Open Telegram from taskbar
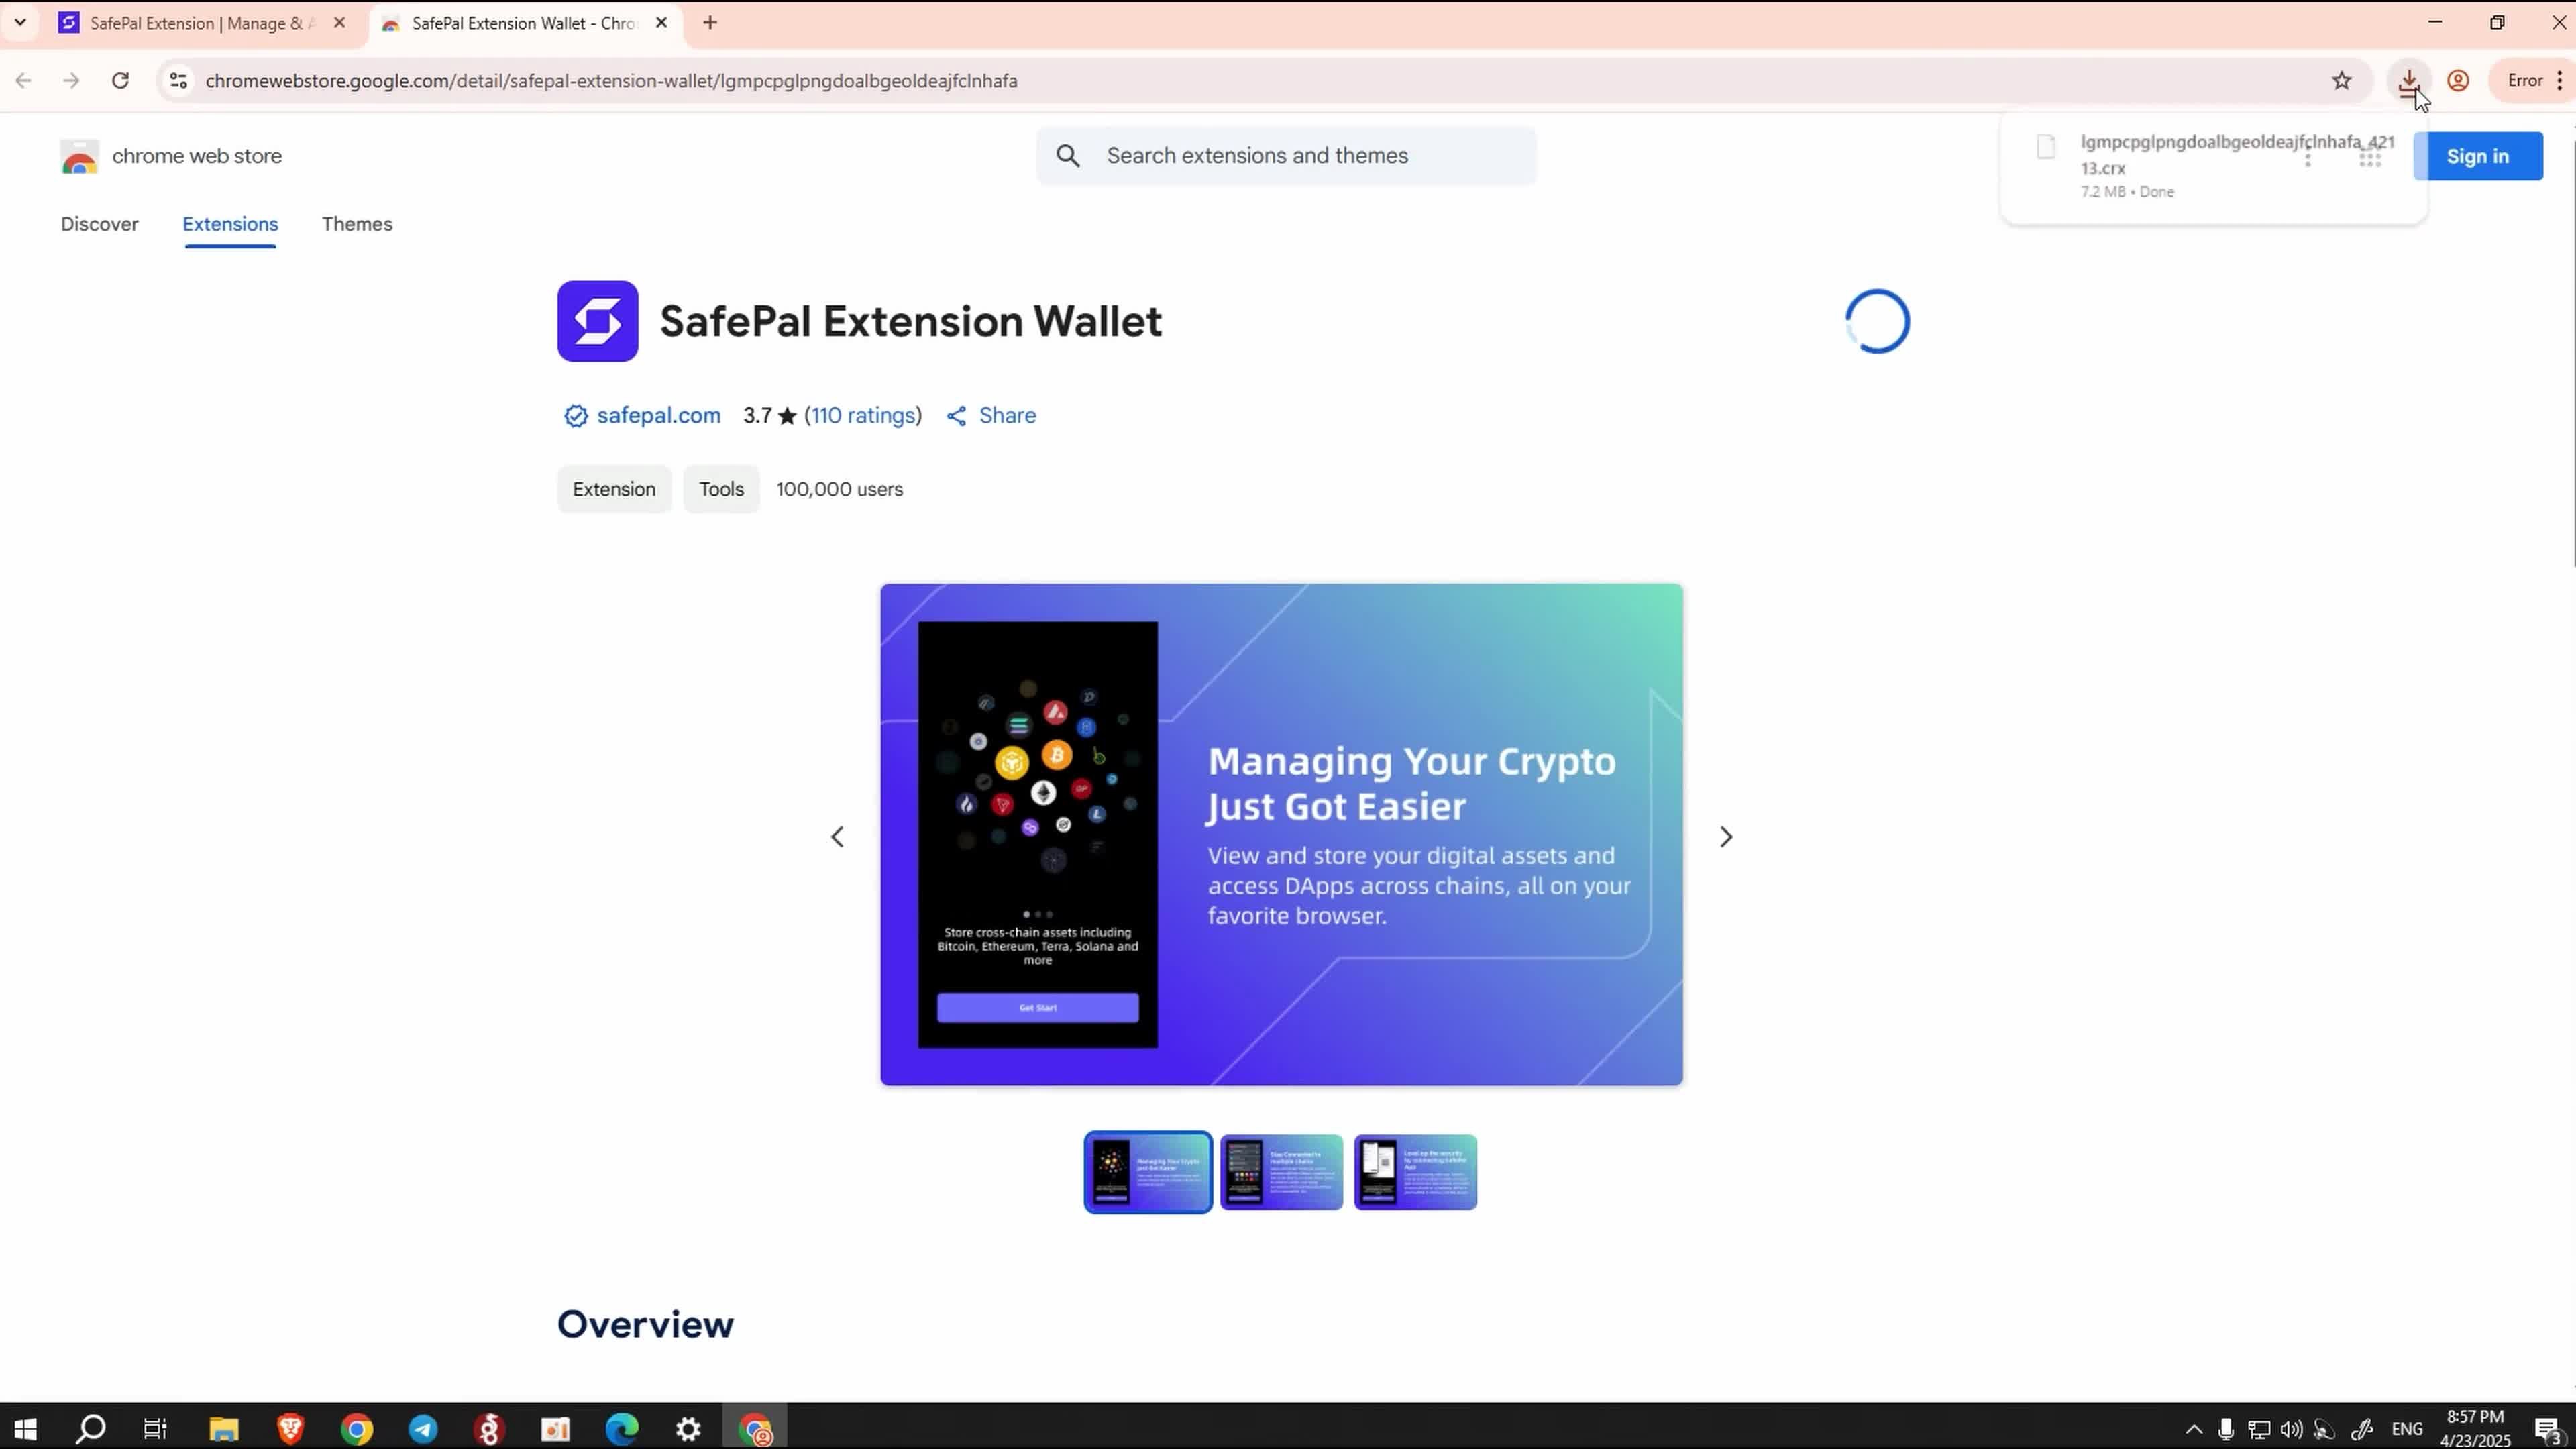Screen dimensions: 2576x1449 click(x=423, y=1428)
